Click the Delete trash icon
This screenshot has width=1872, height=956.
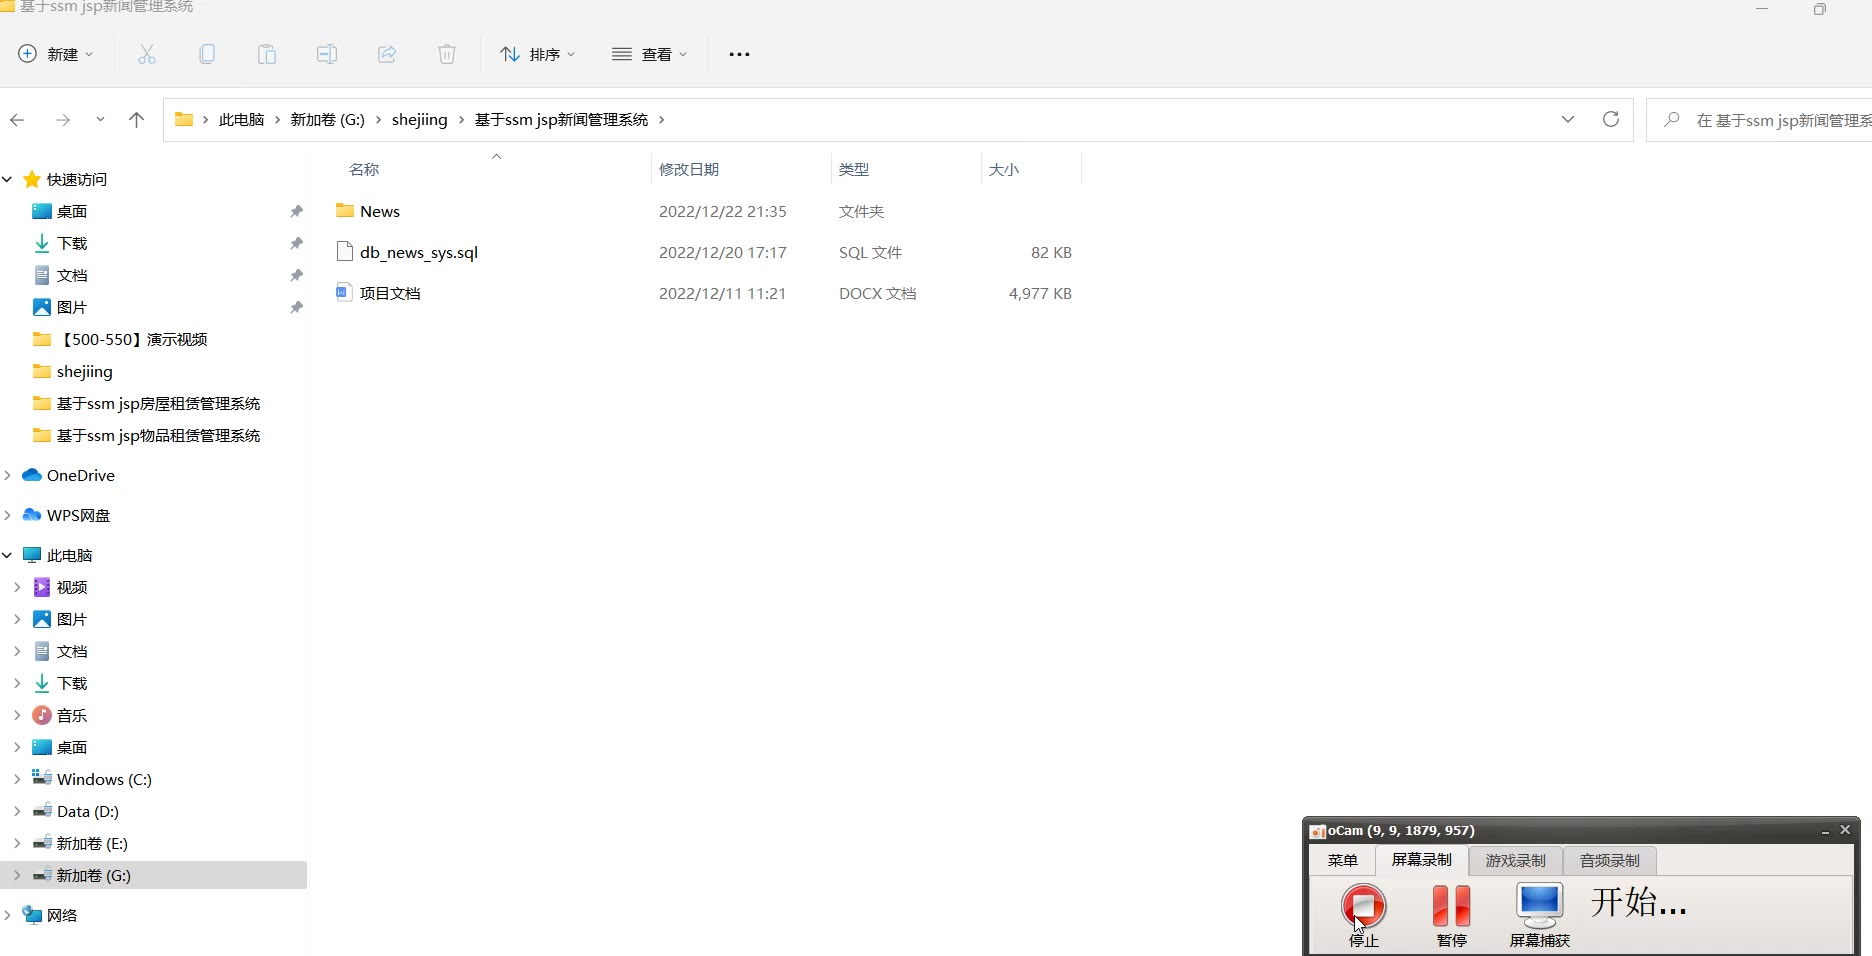(447, 54)
